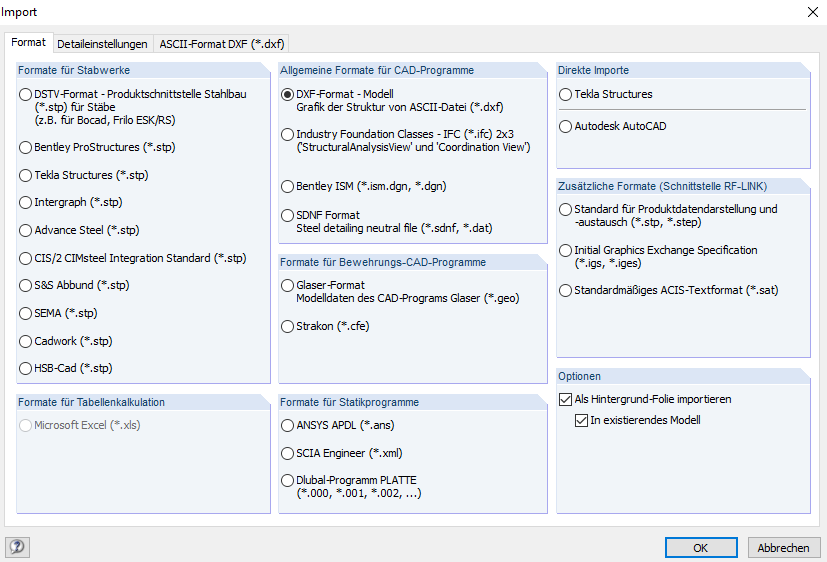Choose Autodesk AutoCAD direct import

pyautogui.click(x=566, y=126)
